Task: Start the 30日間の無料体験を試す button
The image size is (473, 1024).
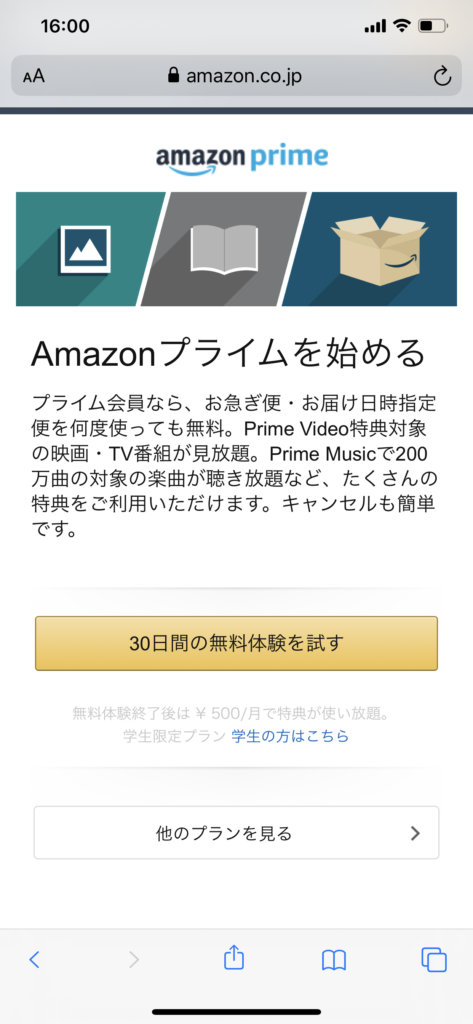Action: [x=236, y=643]
